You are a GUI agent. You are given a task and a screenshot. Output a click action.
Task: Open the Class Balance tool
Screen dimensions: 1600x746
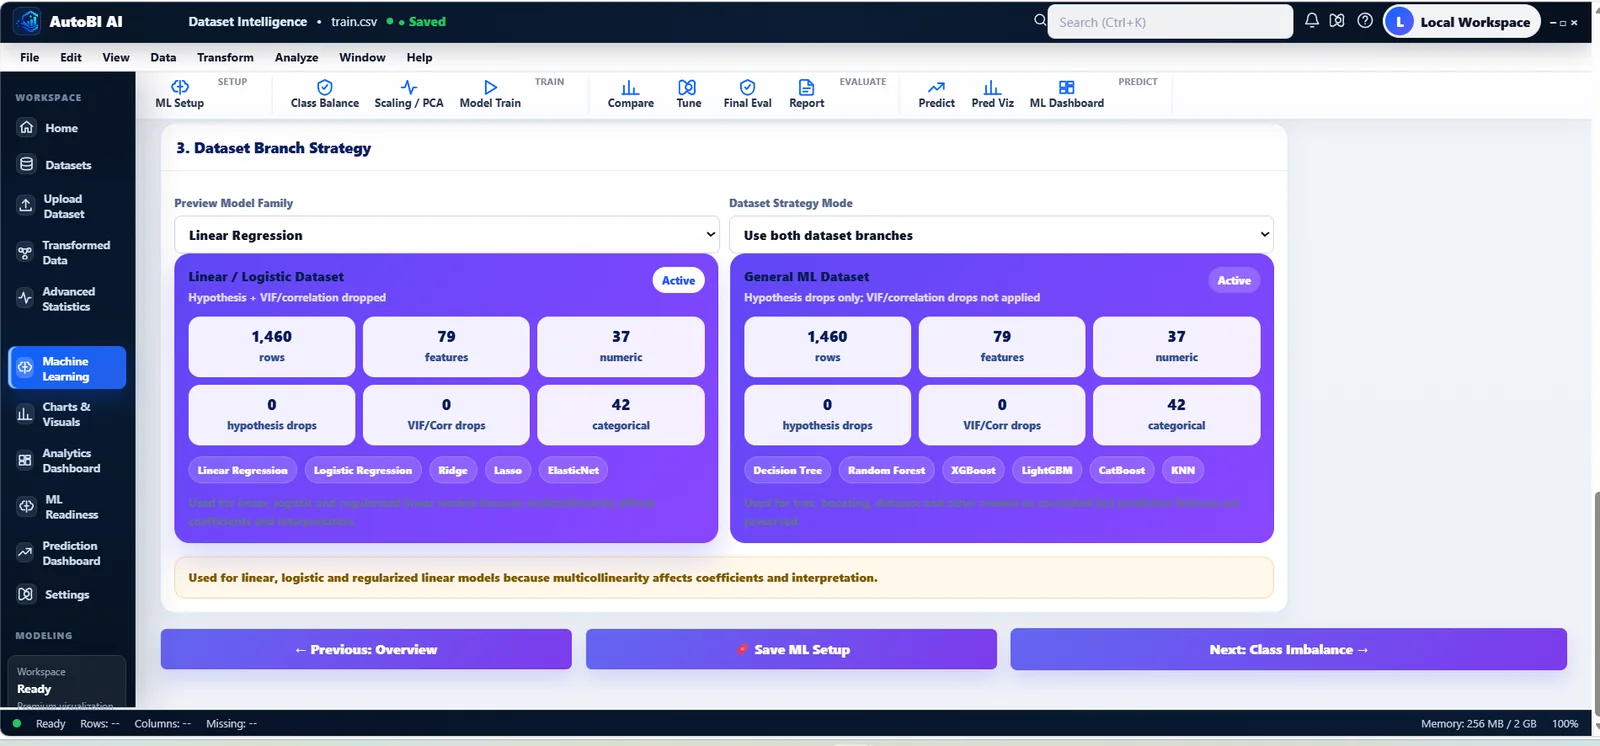(324, 94)
